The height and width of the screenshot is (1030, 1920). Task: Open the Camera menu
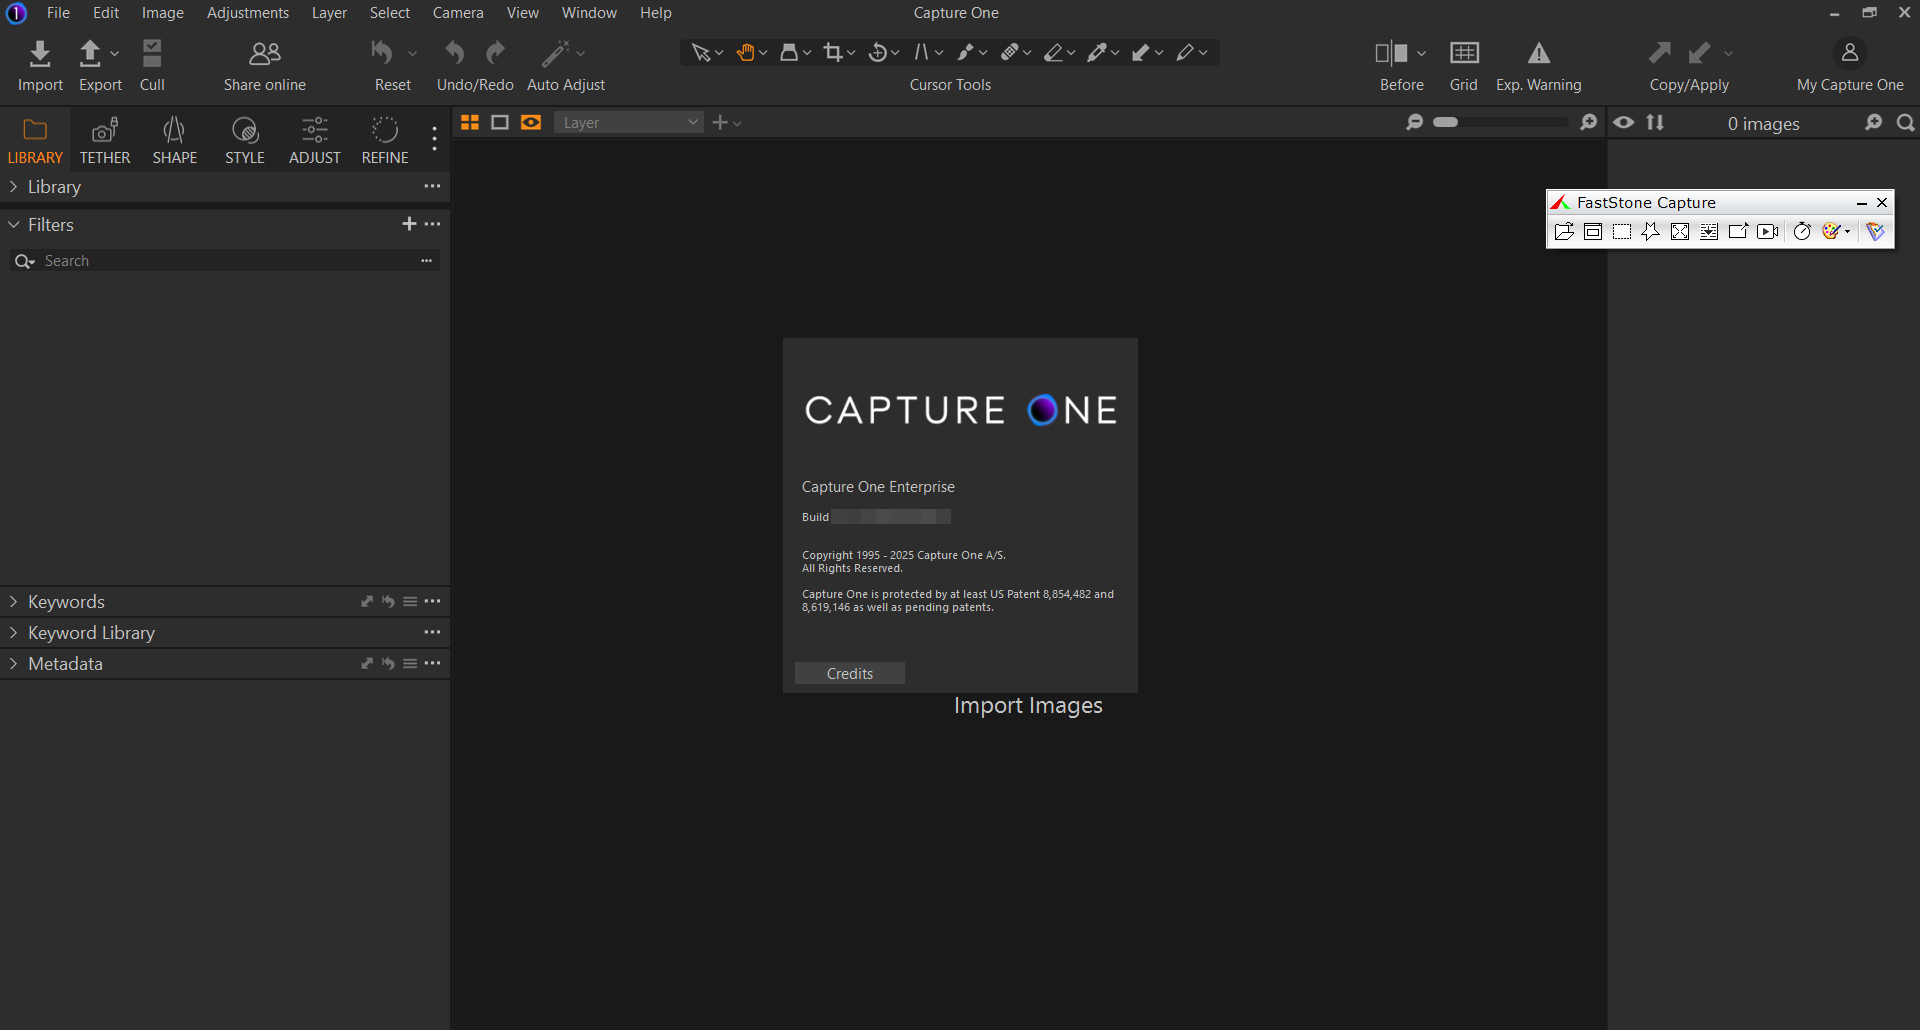point(458,13)
